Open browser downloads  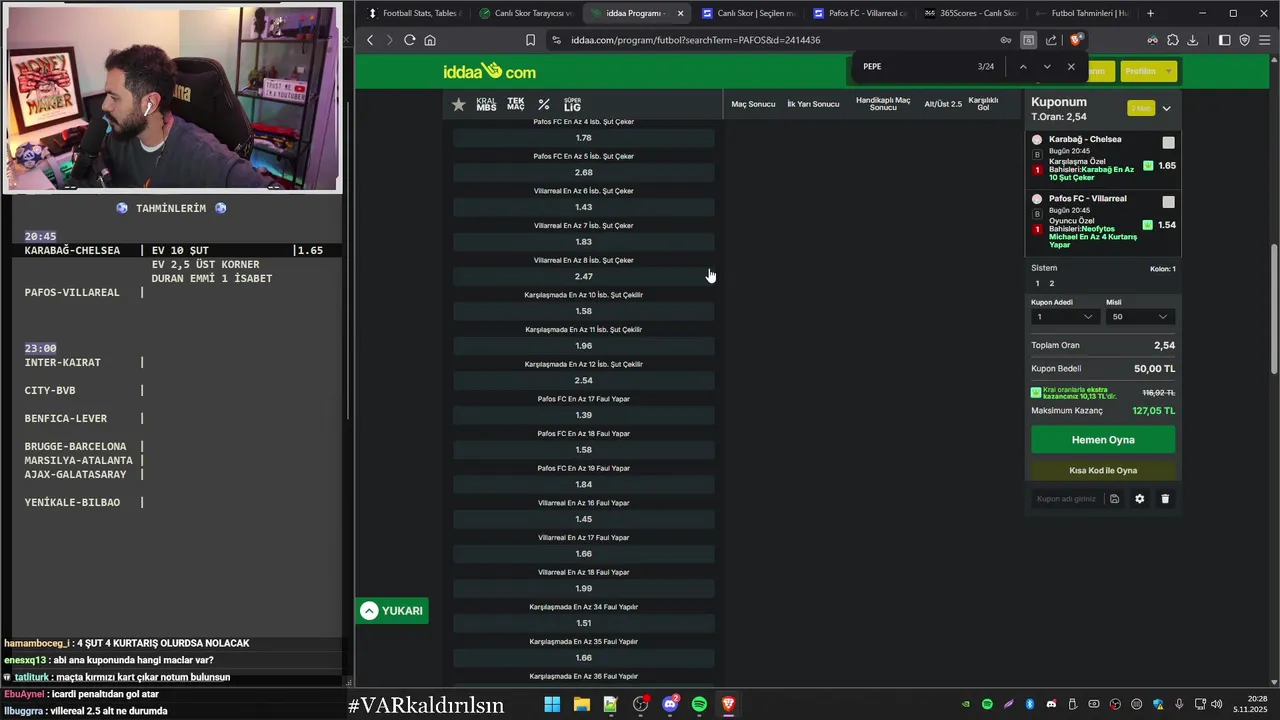pos(1194,40)
